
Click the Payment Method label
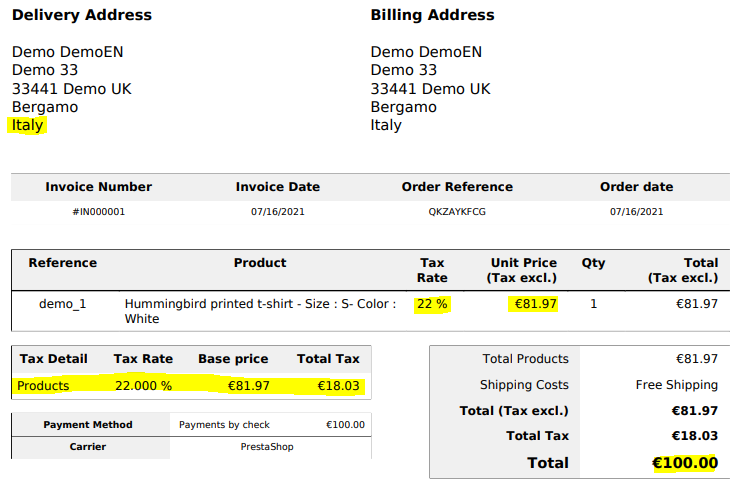[88, 425]
